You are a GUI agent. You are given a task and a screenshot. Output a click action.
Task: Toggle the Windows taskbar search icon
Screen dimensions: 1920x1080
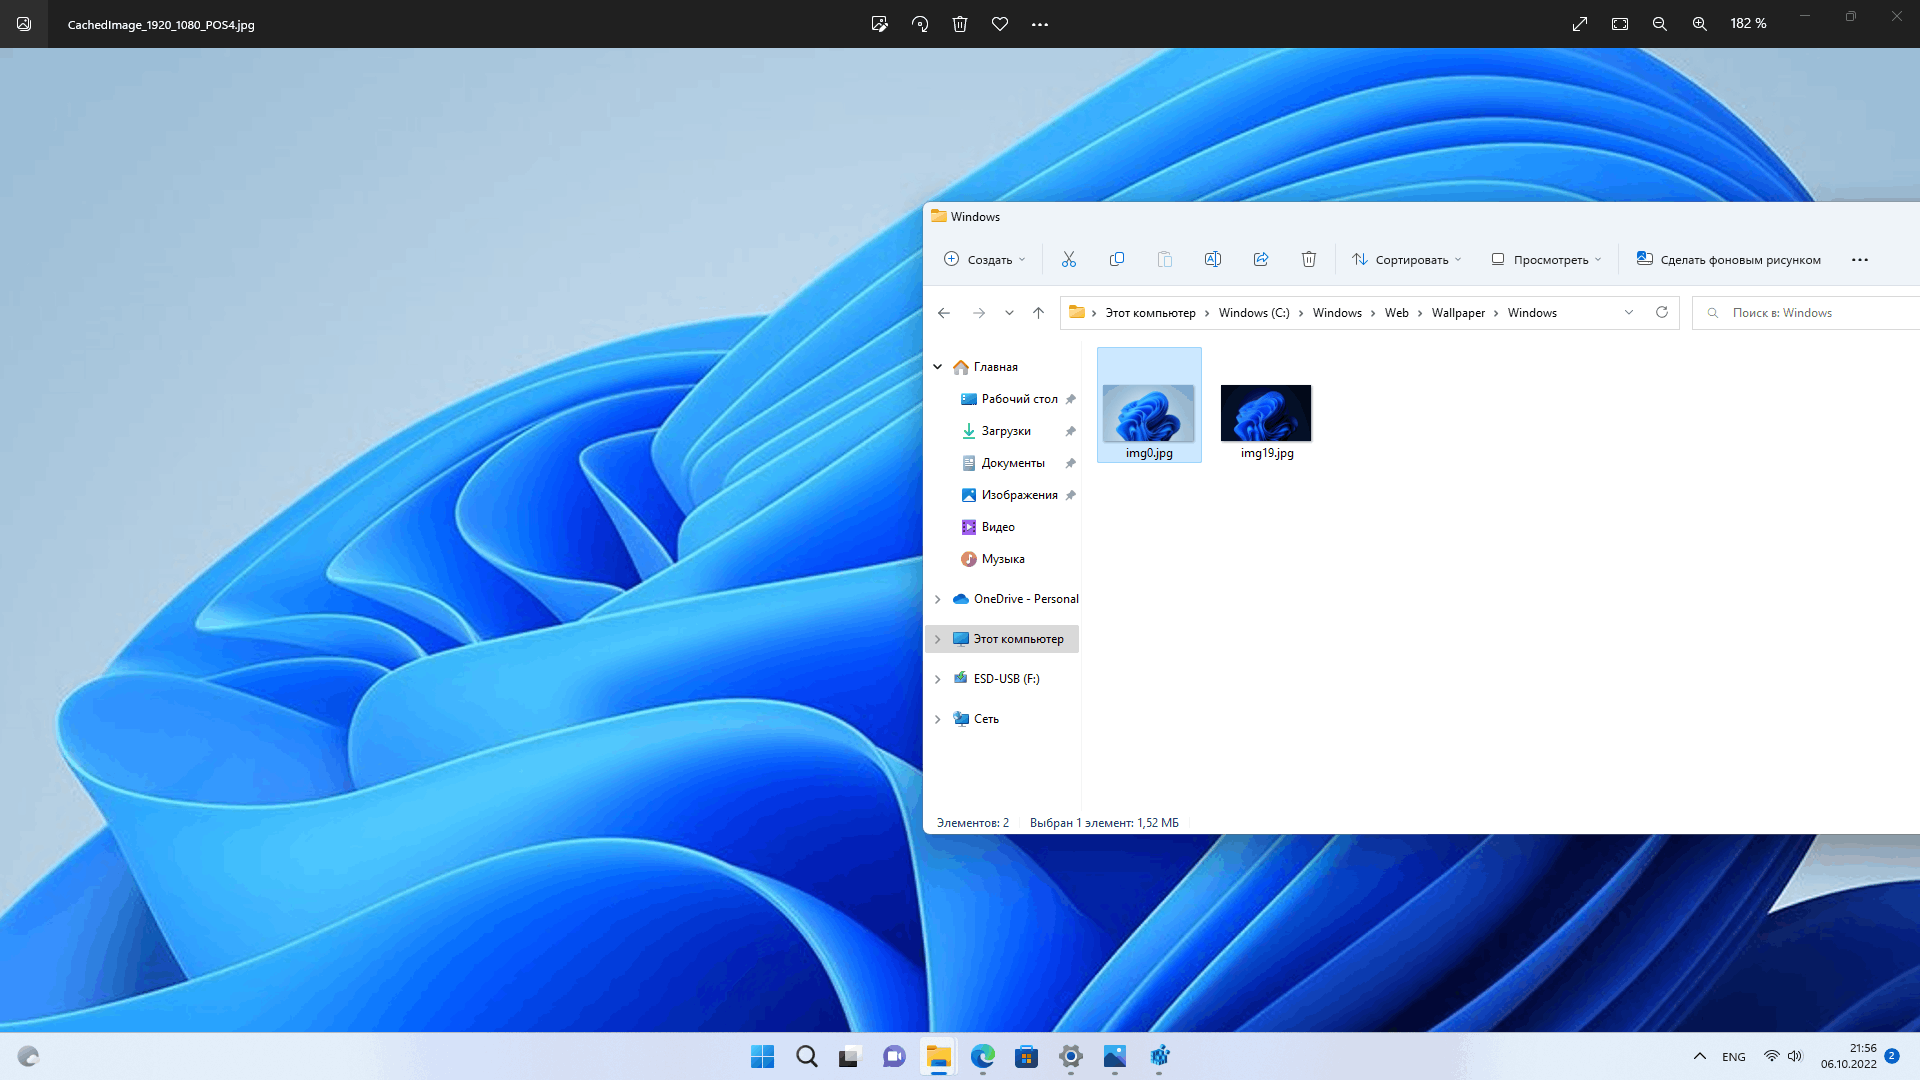(806, 1056)
